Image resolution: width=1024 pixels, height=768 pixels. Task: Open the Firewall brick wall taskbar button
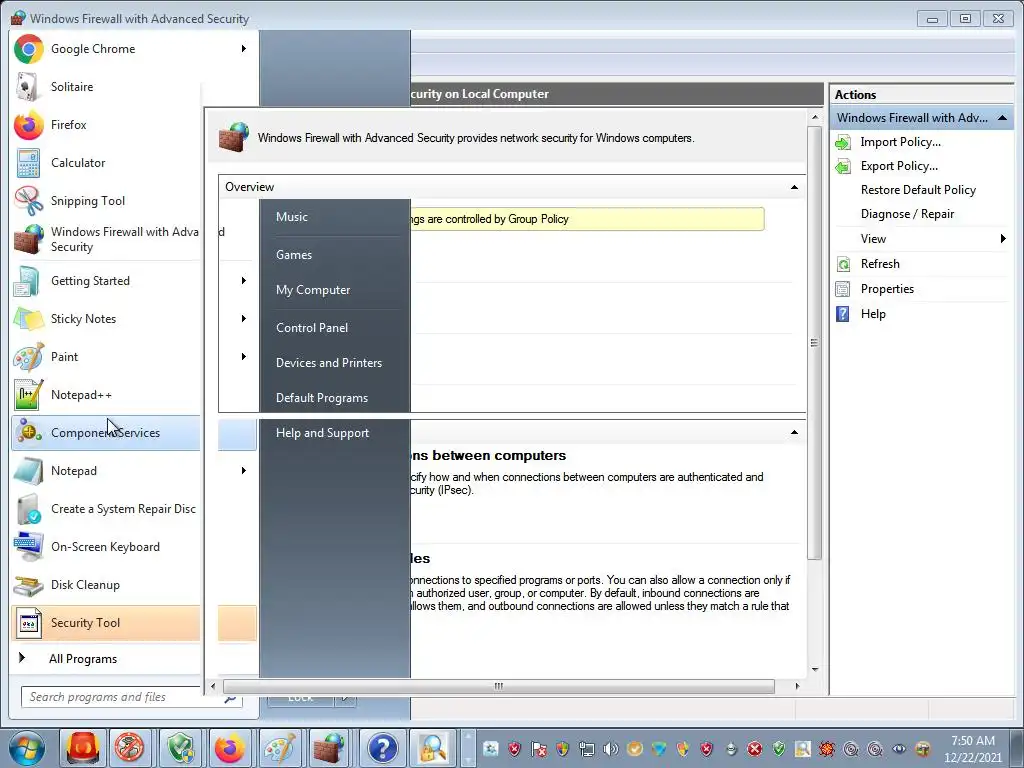click(x=329, y=748)
